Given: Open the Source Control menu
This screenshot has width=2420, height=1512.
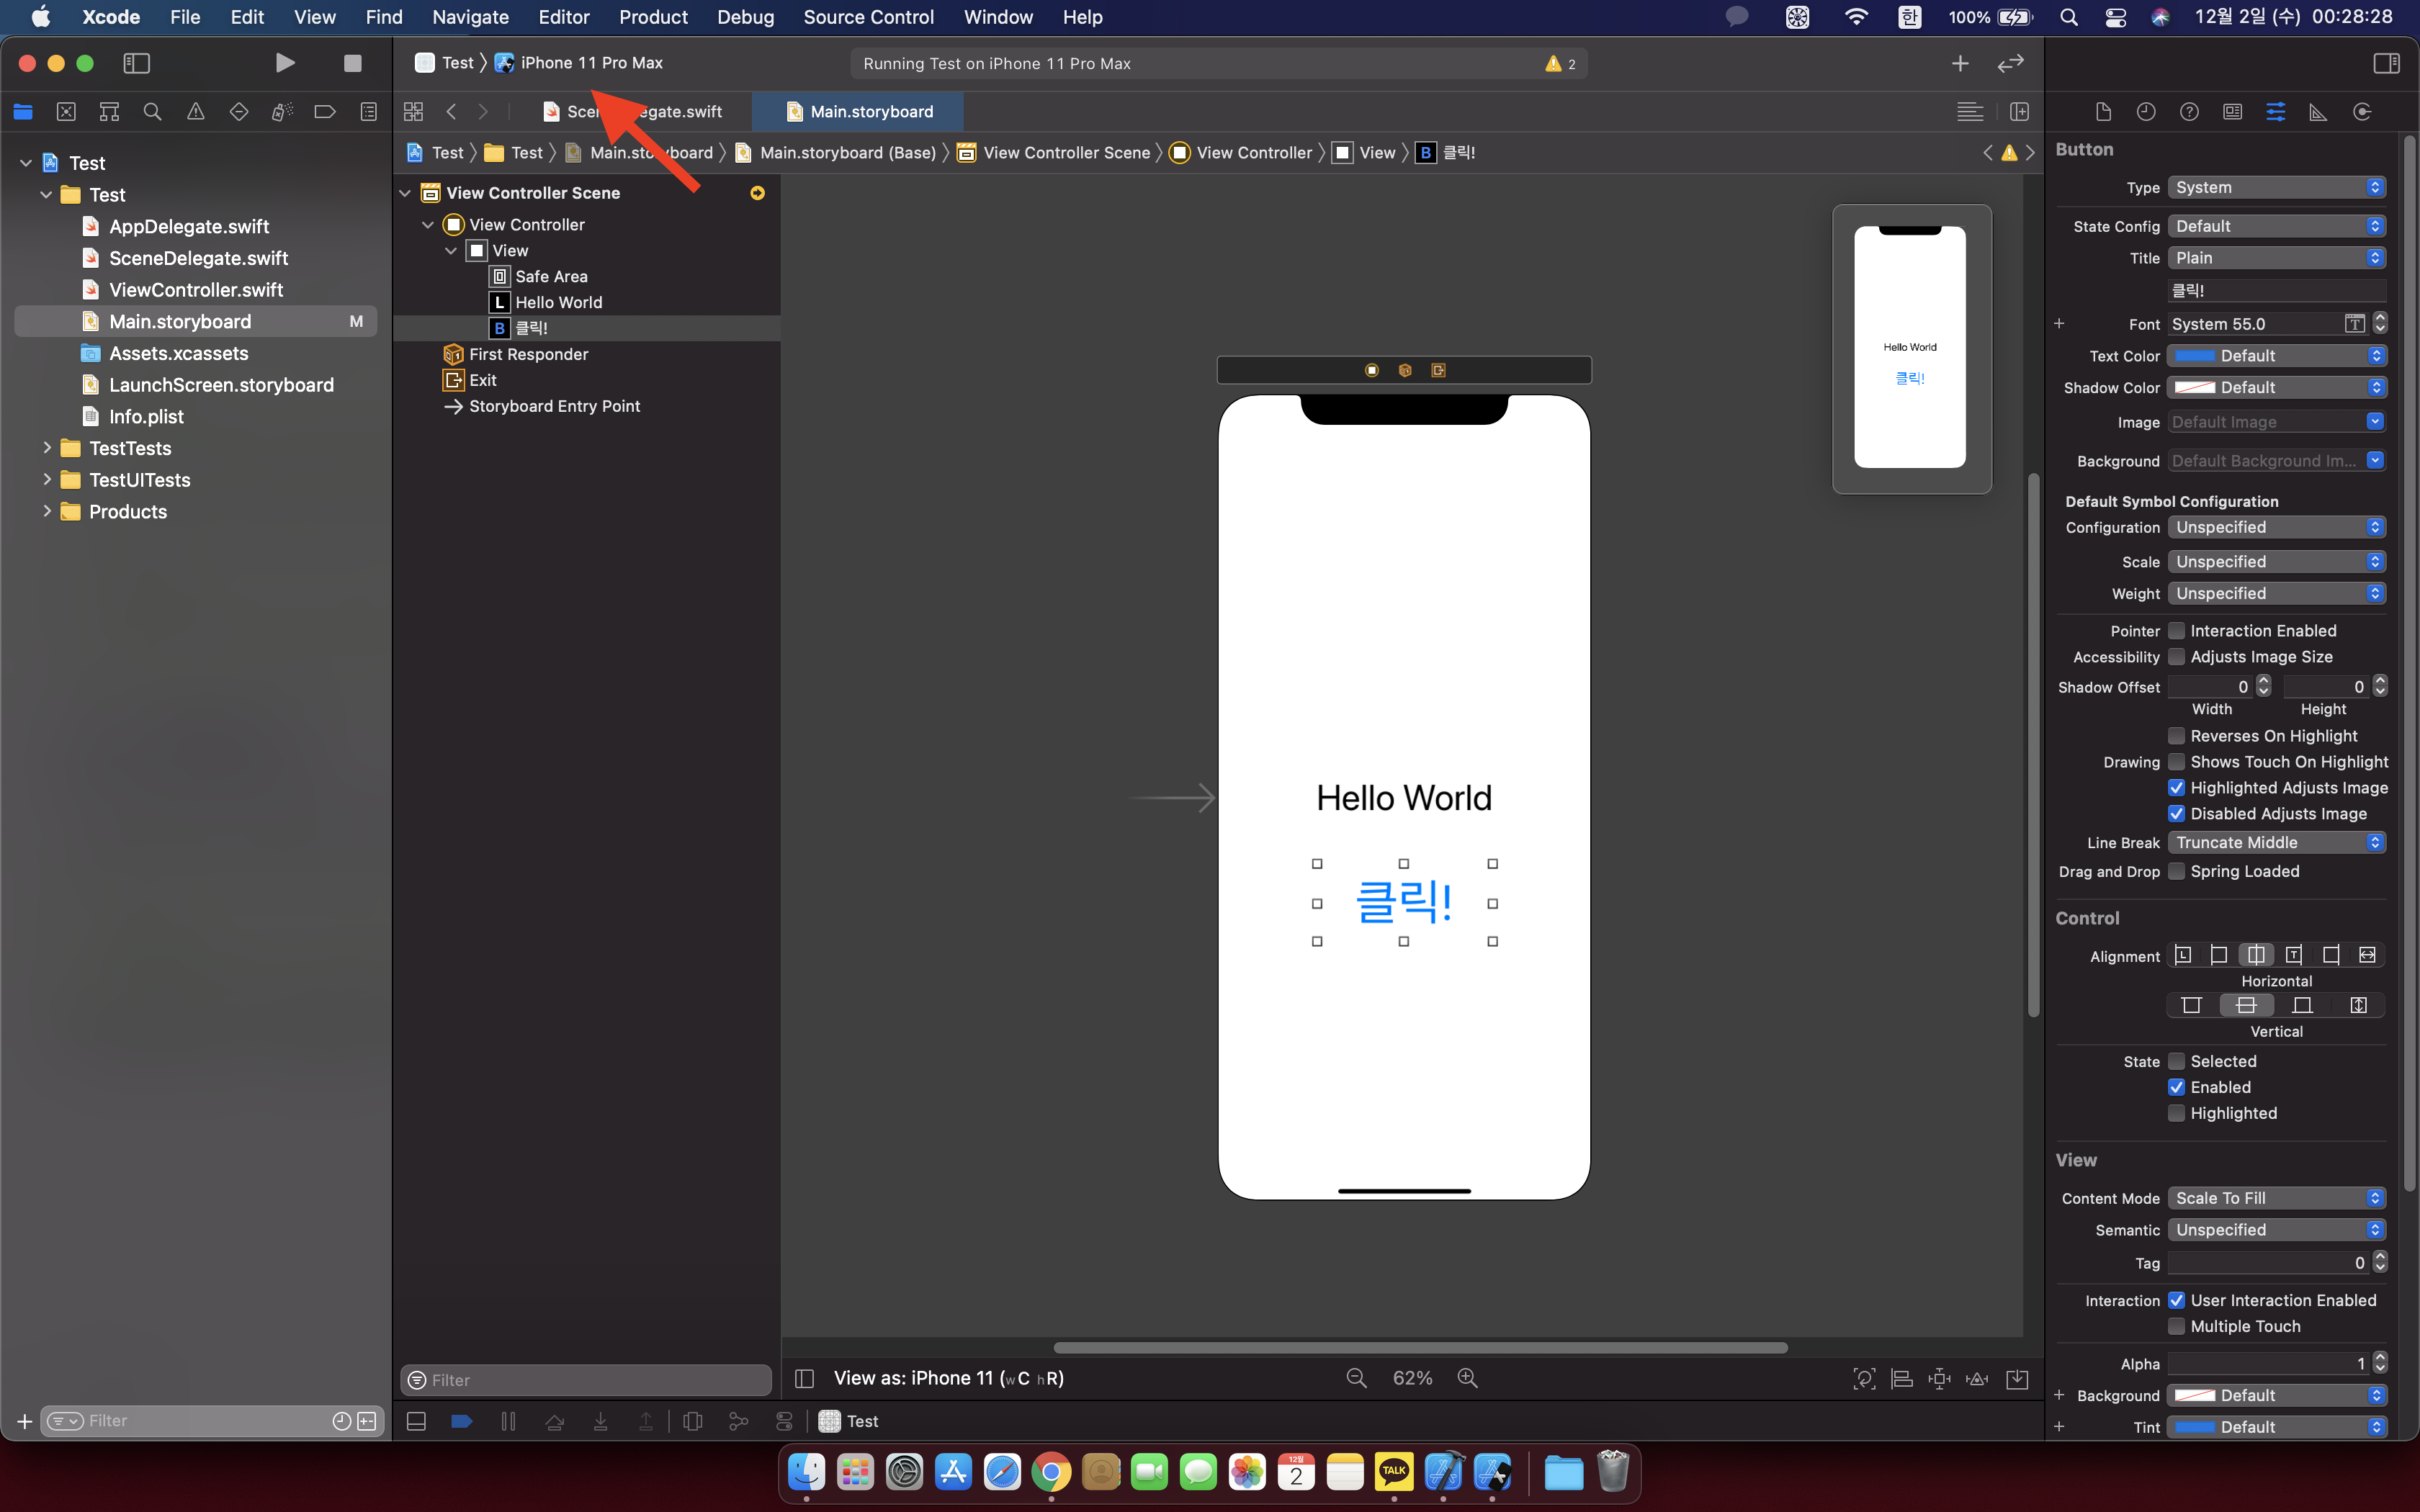Looking at the screenshot, I should click(868, 17).
